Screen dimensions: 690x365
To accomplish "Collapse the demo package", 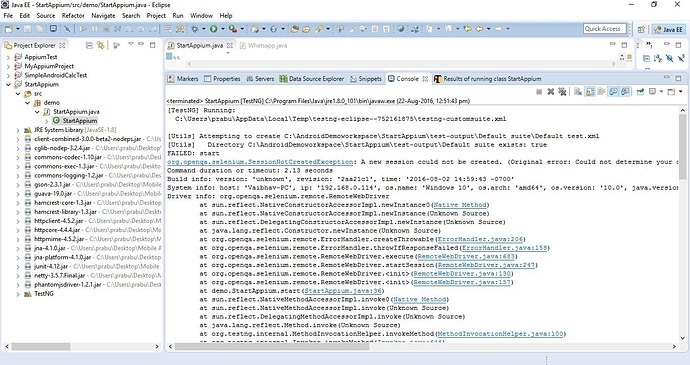I will tap(27, 103).
